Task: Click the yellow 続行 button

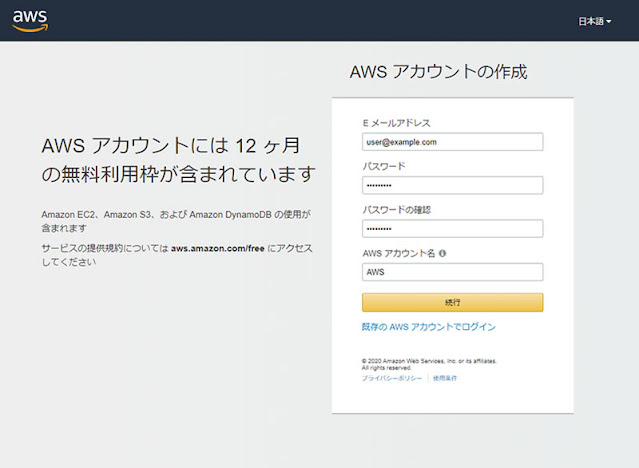Action: [x=452, y=302]
